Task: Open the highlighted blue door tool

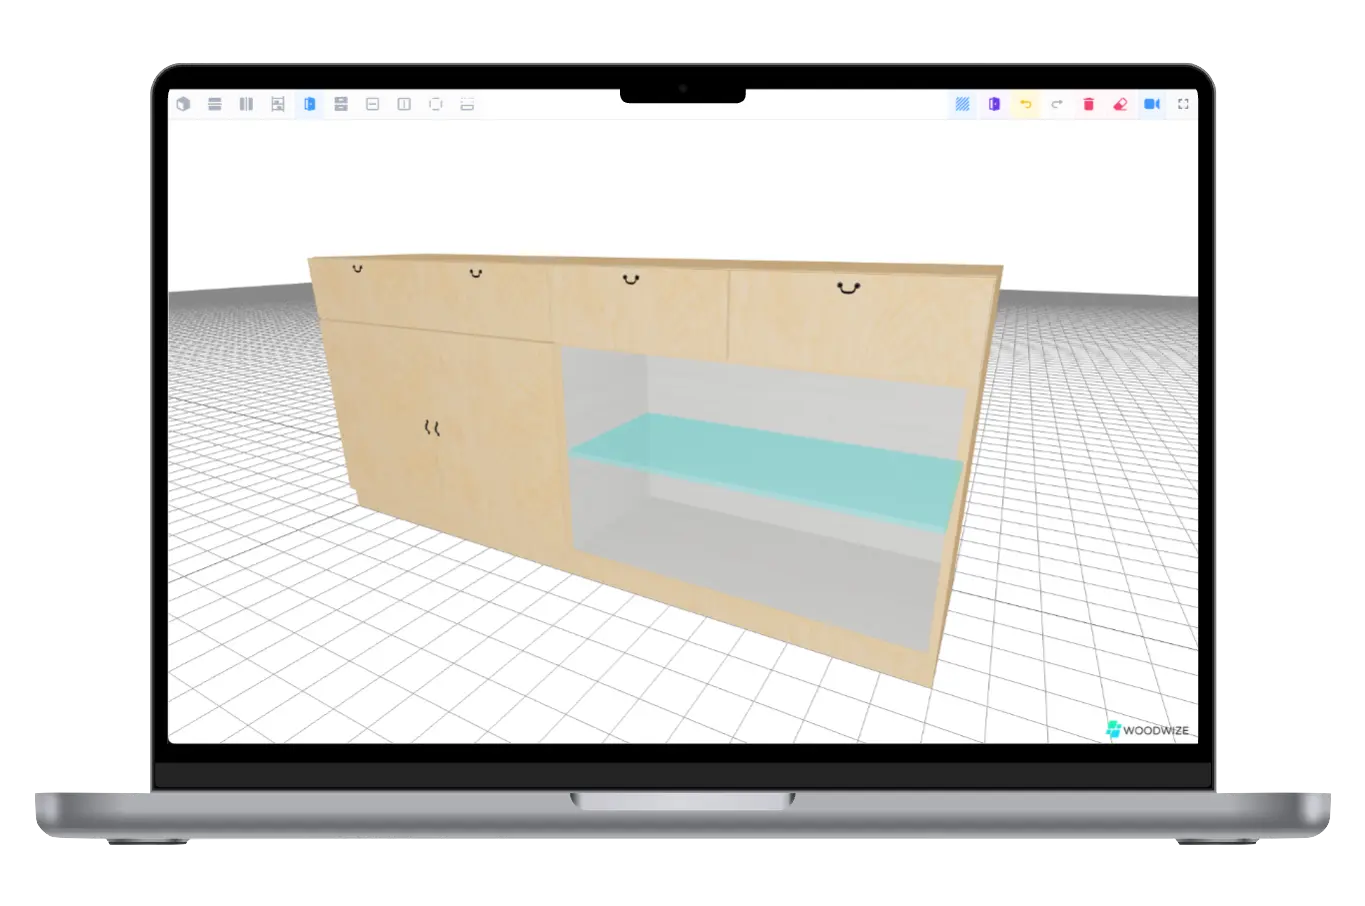Action: coord(309,104)
